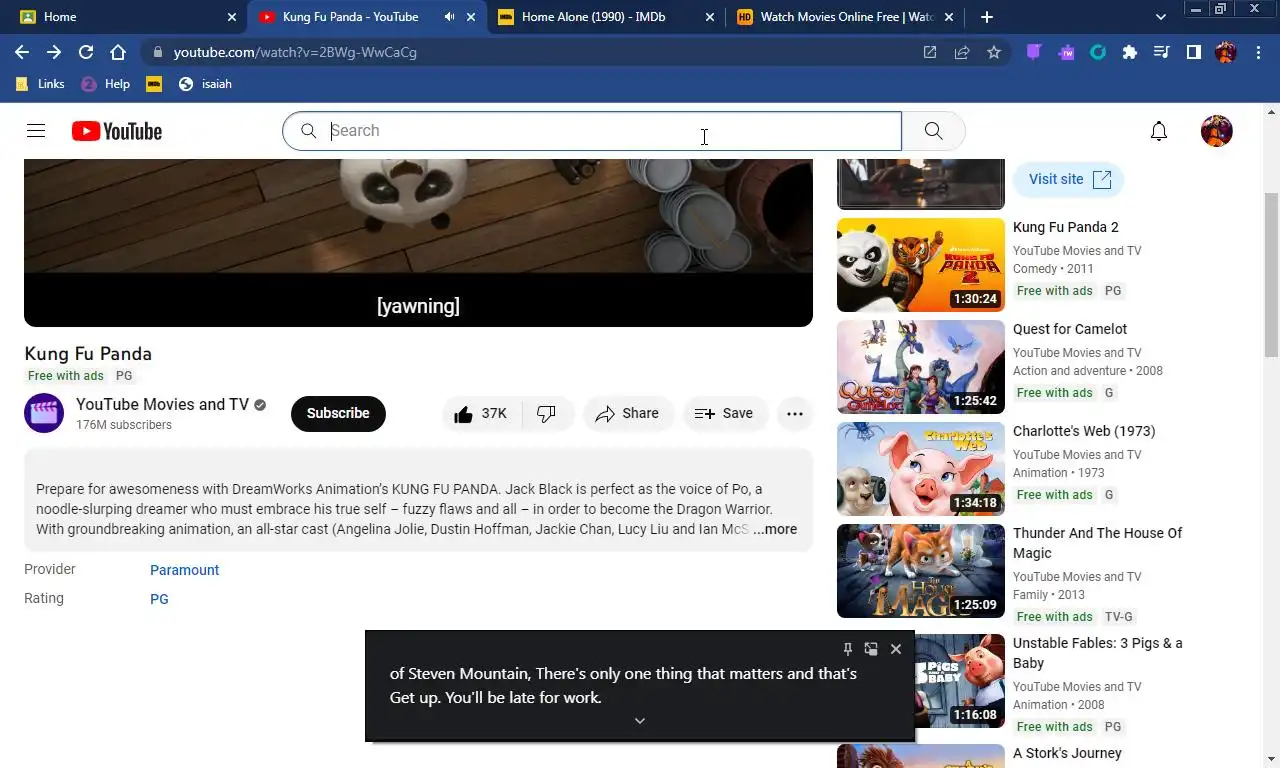The image size is (1280, 768).
Task: Open Thunder And The House Of Magic title
Action: [x=1097, y=543]
